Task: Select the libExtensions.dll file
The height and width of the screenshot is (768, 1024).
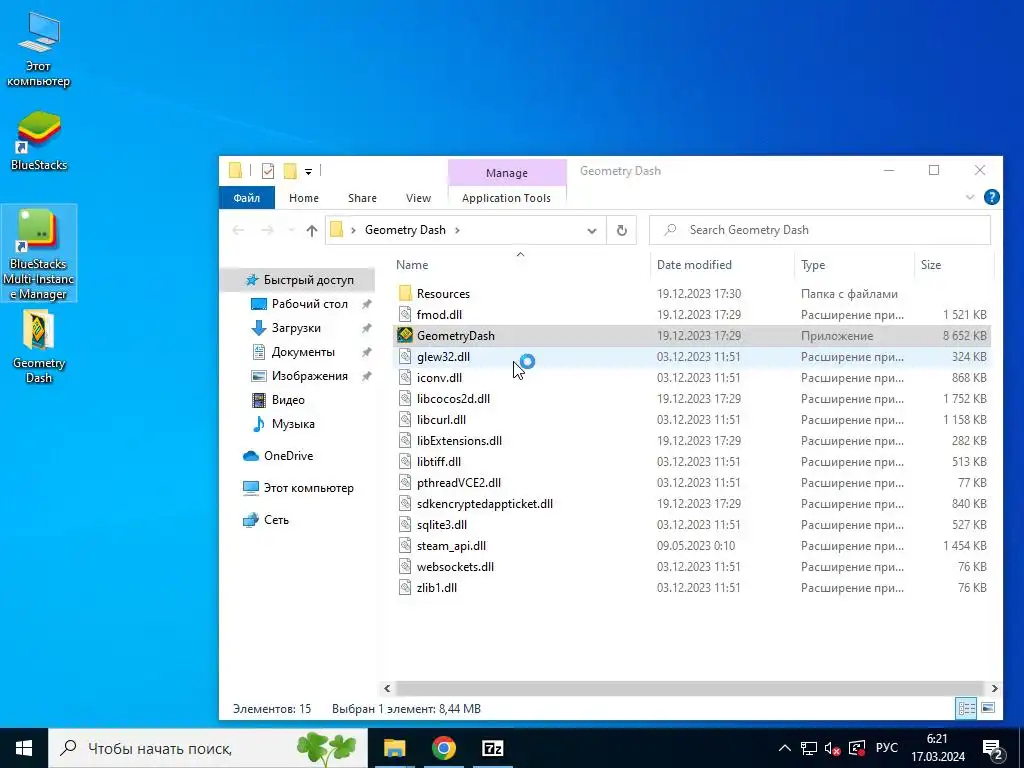Action: pyautogui.click(x=459, y=441)
